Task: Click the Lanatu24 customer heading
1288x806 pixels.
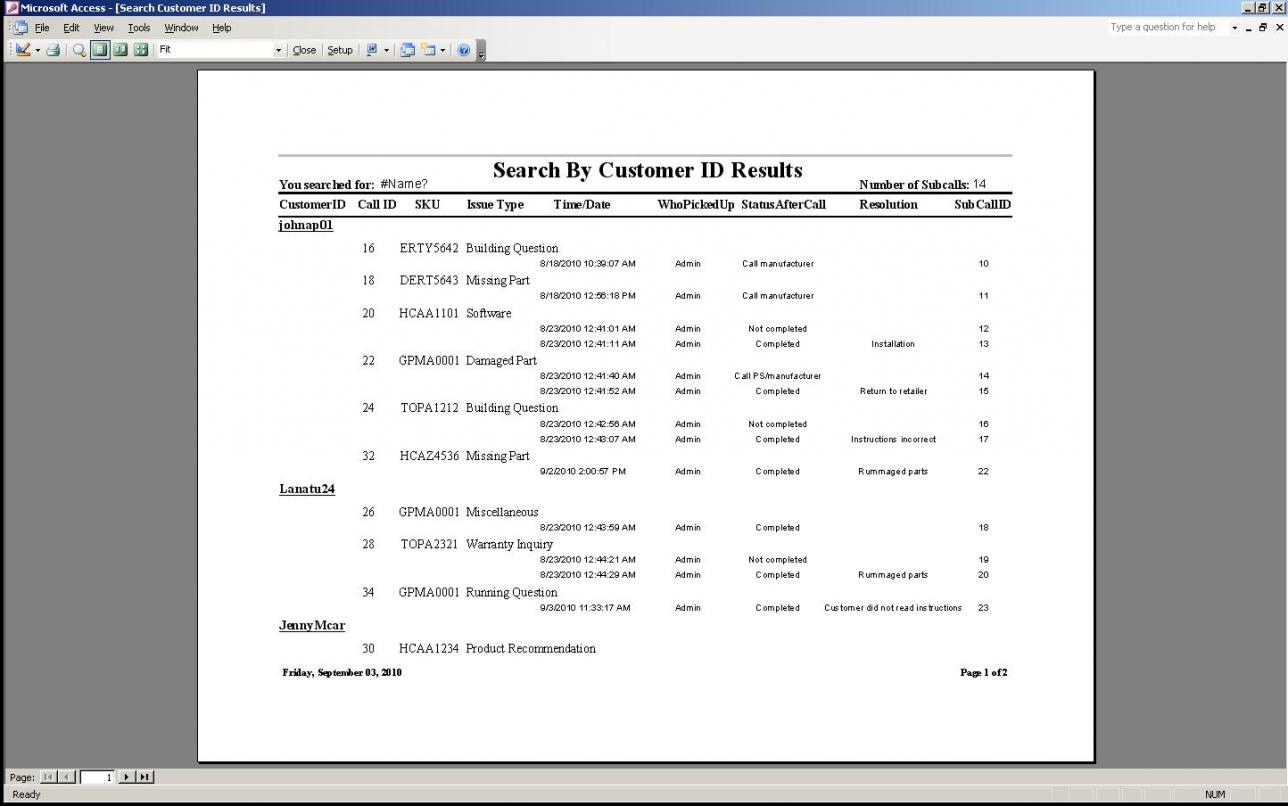Action: (x=306, y=489)
